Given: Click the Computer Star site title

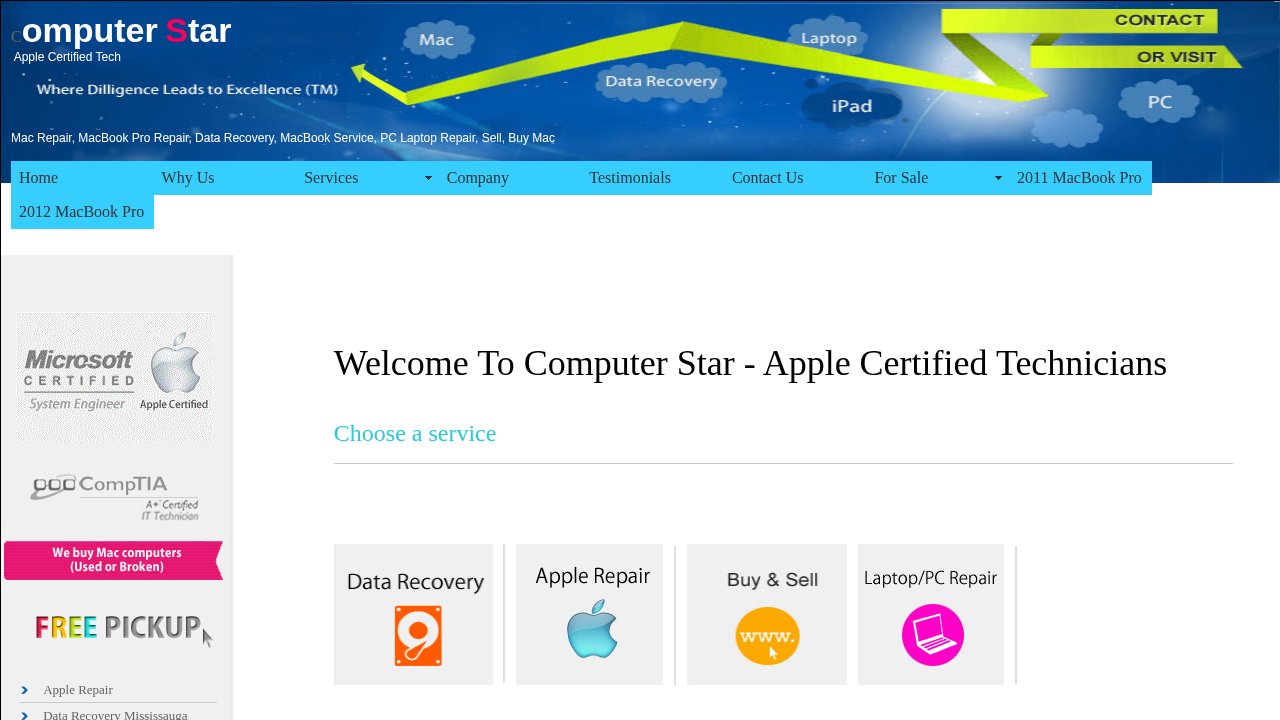Looking at the screenshot, I should (x=121, y=31).
